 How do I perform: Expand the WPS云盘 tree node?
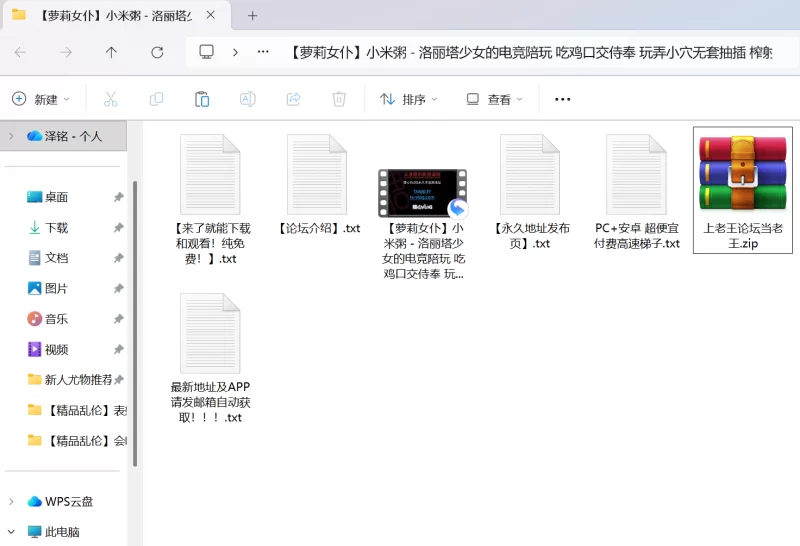coord(11,501)
